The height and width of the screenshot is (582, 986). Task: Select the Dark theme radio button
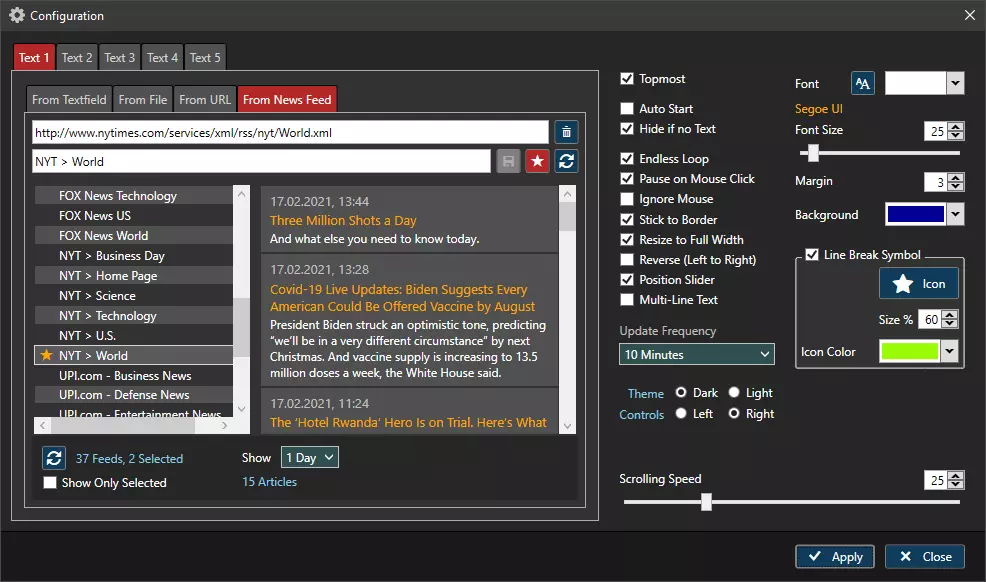point(681,392)
